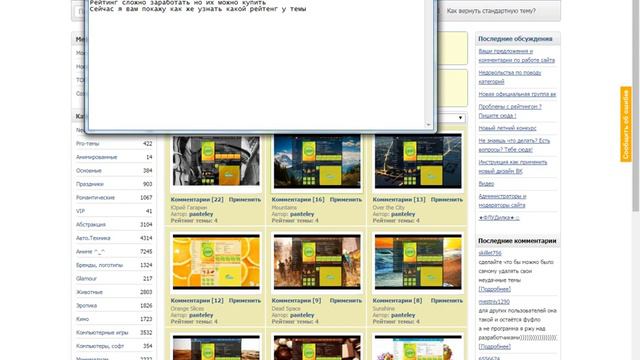This screenshot has height=360, width=640.
Task: Select the 'Pro-темы' category
Action: tap(87, 144)
